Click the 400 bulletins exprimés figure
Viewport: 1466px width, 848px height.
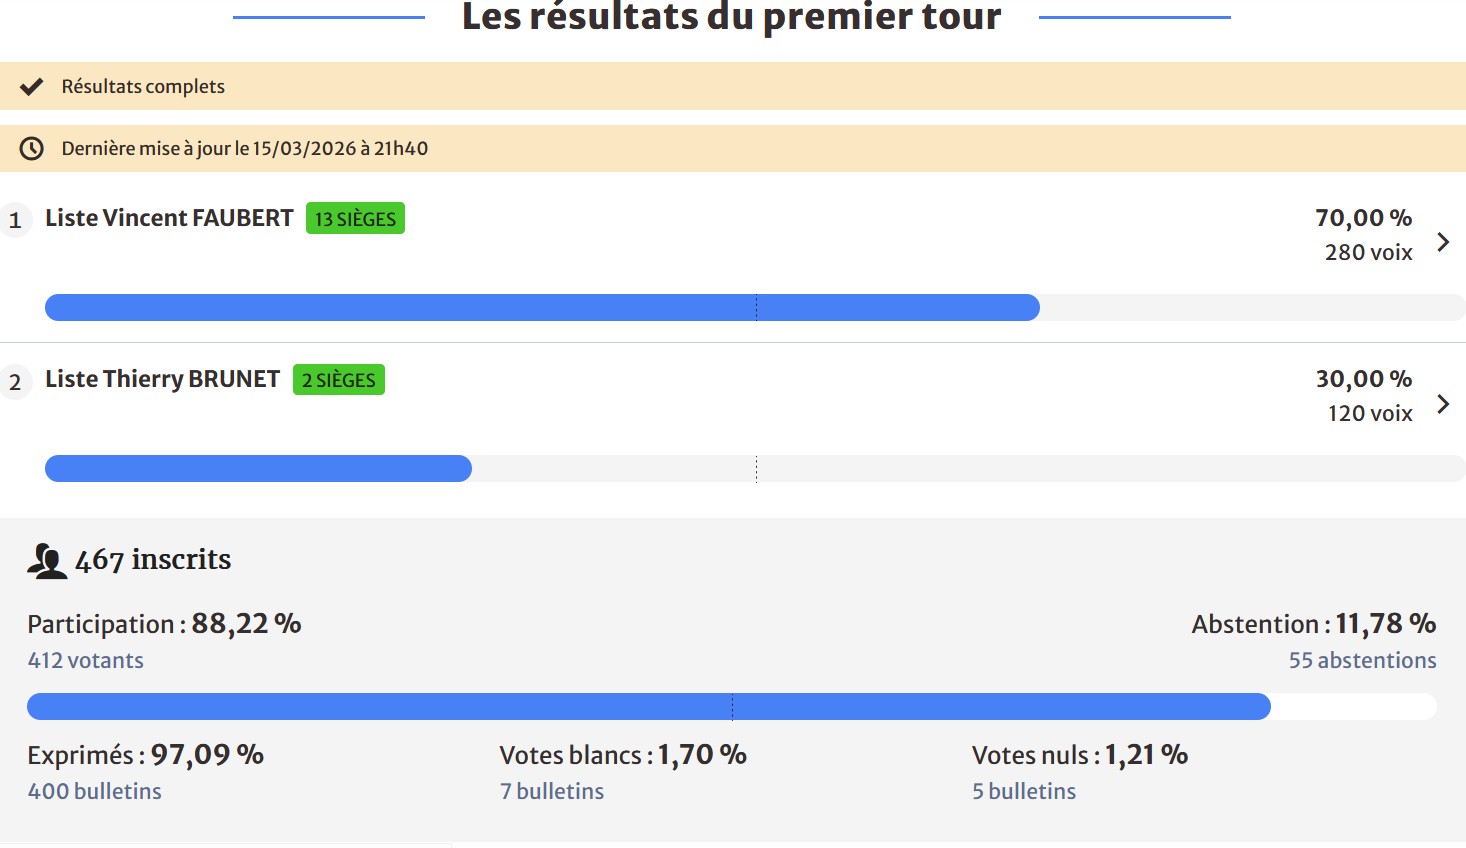[95, 791]
